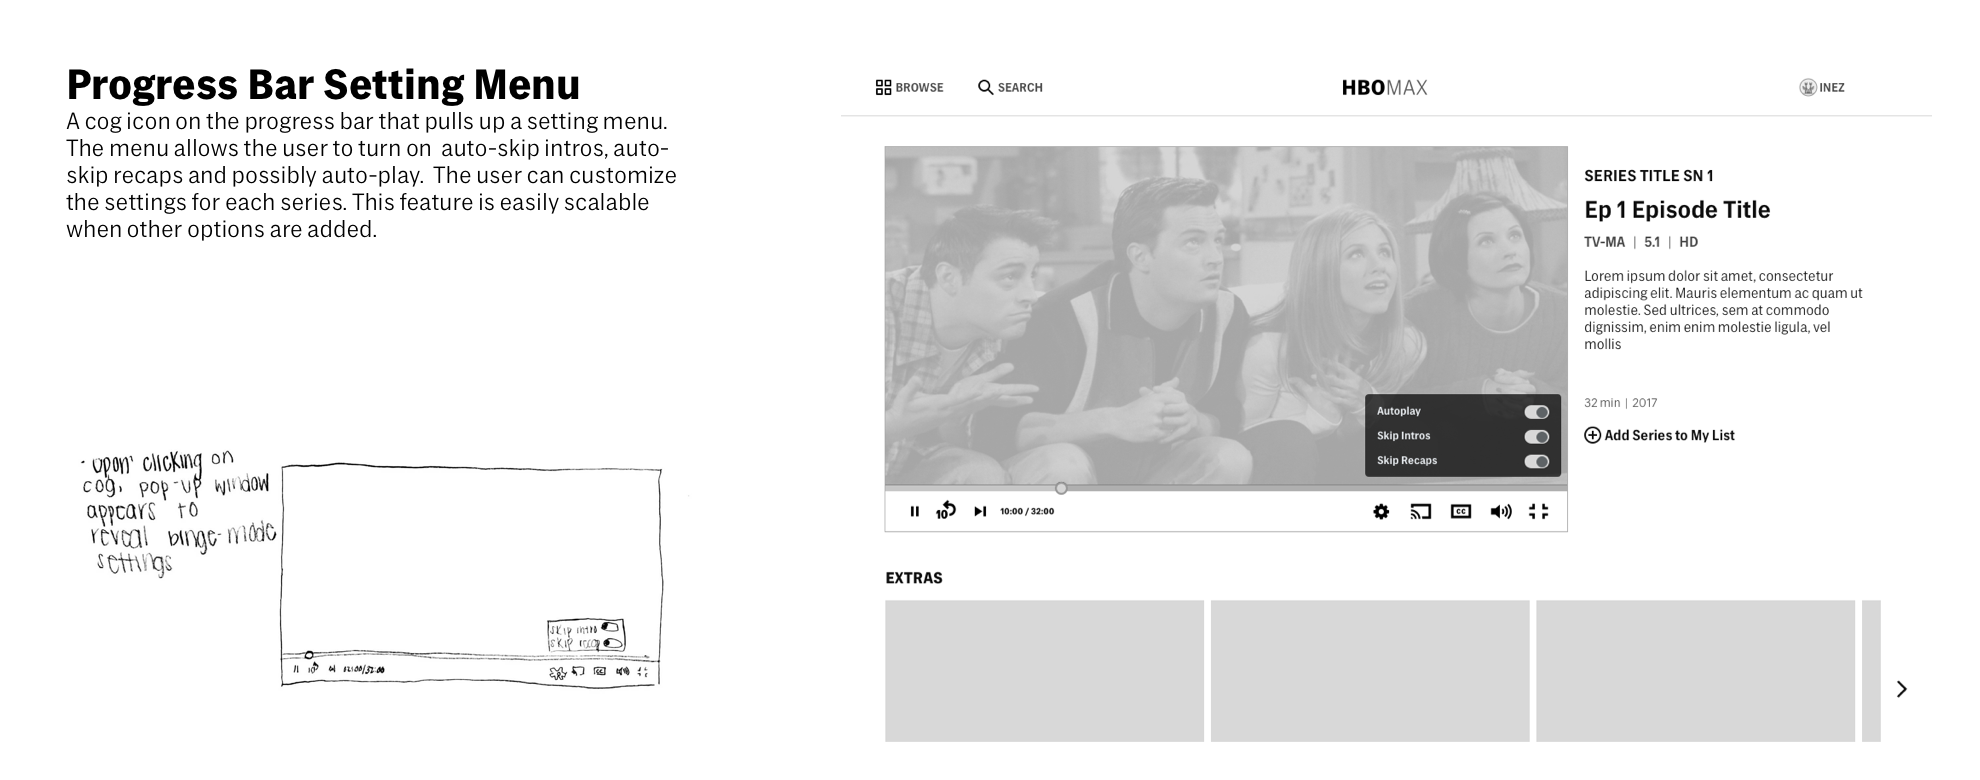Click the progress bar scrubber handle

(x=1061, y=488)
